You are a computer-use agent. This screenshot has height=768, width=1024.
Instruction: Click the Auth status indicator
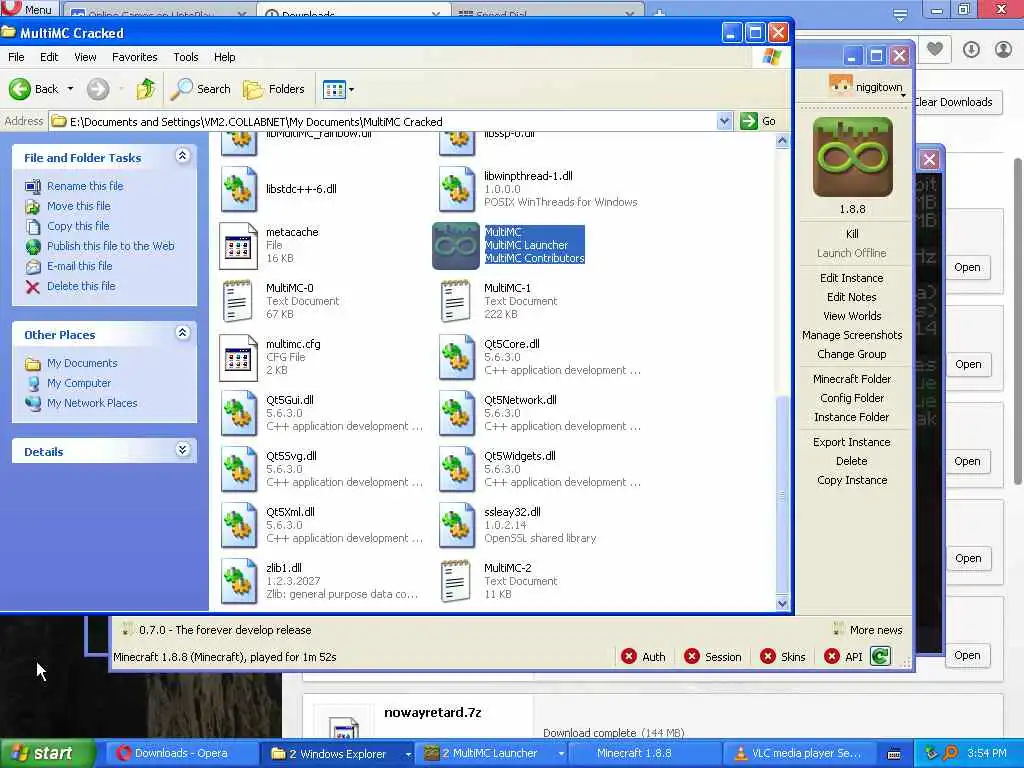643,657
